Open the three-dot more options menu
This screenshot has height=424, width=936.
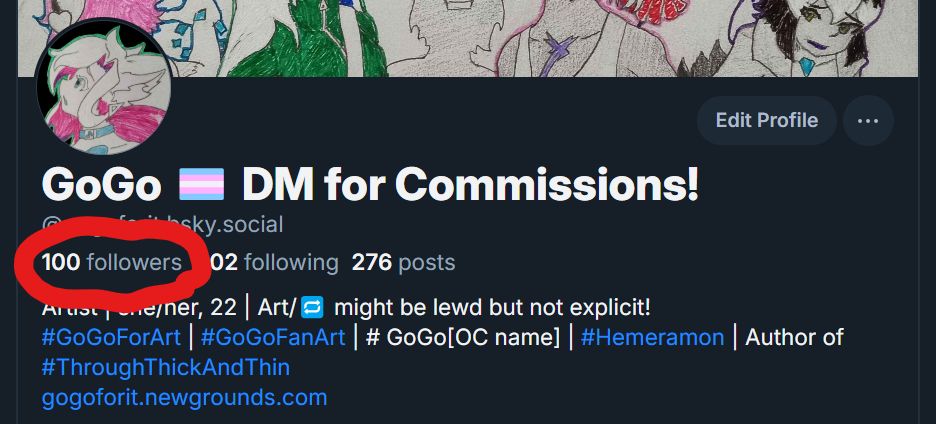click(868, 121)
